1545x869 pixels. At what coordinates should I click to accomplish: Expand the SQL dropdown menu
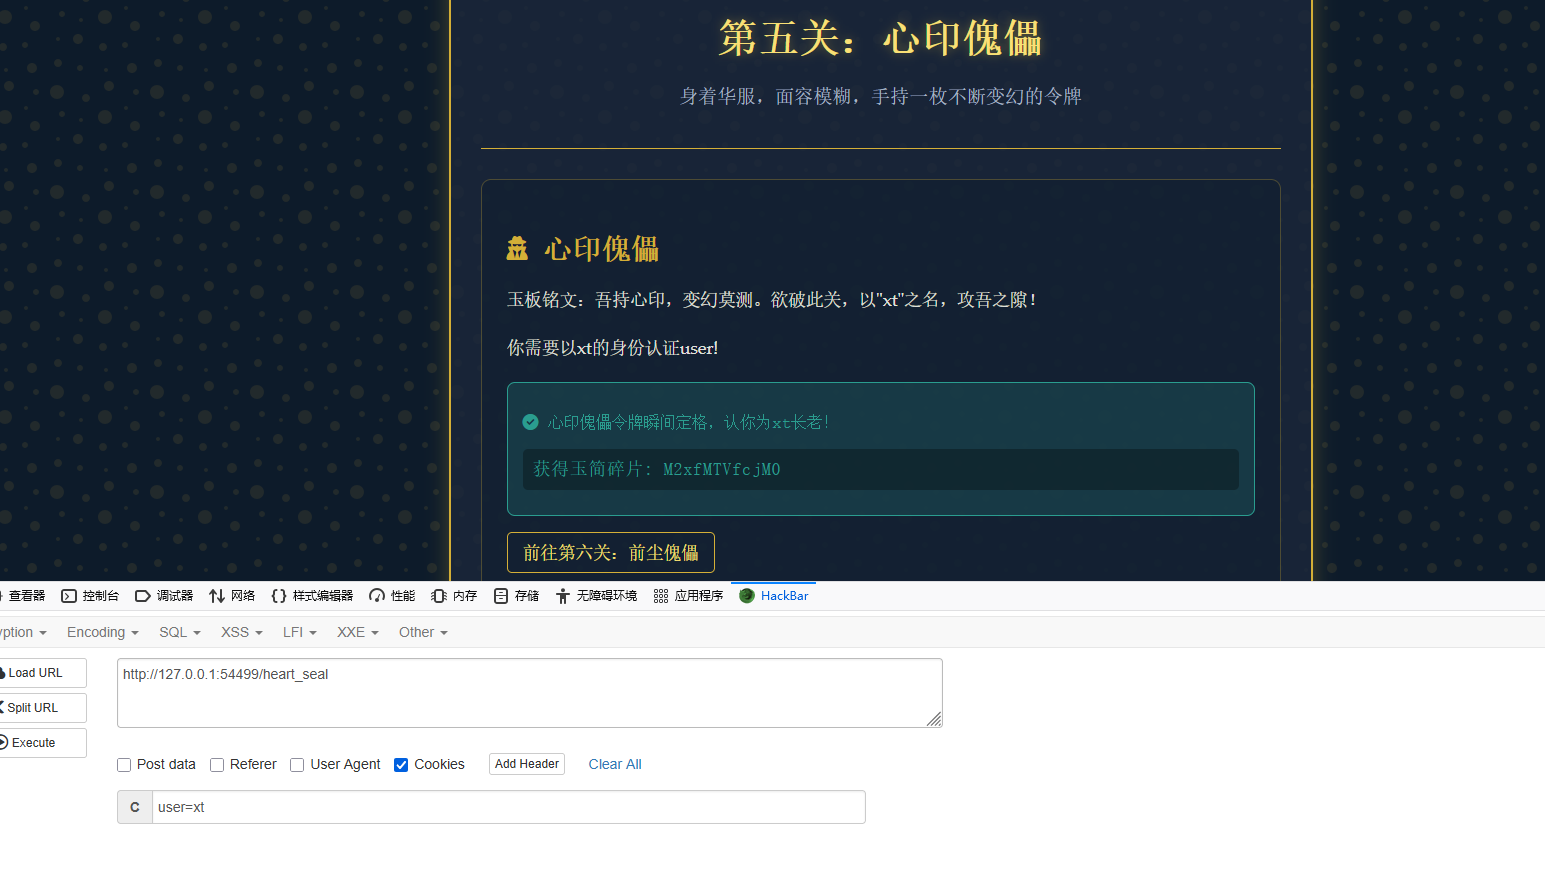(x=179, y=633)
